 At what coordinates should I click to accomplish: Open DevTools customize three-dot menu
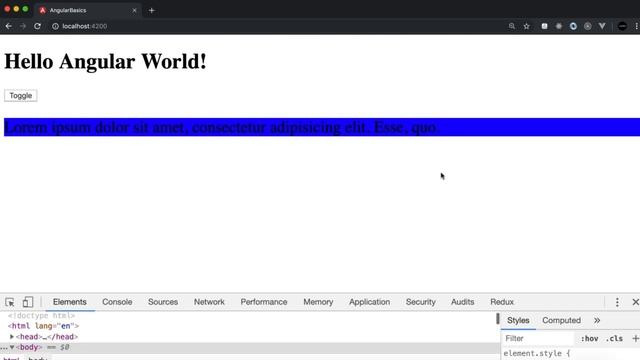[x=617, y=302]
